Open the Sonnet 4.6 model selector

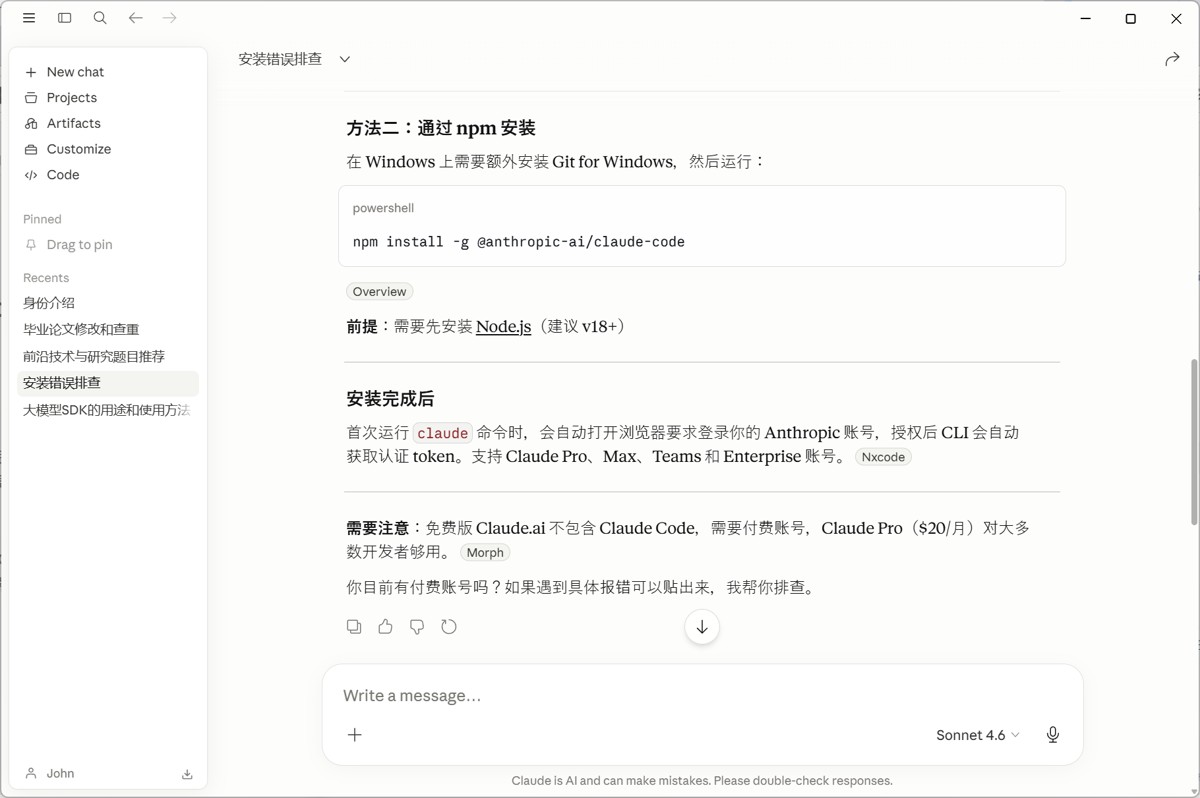tap(977, 735)
